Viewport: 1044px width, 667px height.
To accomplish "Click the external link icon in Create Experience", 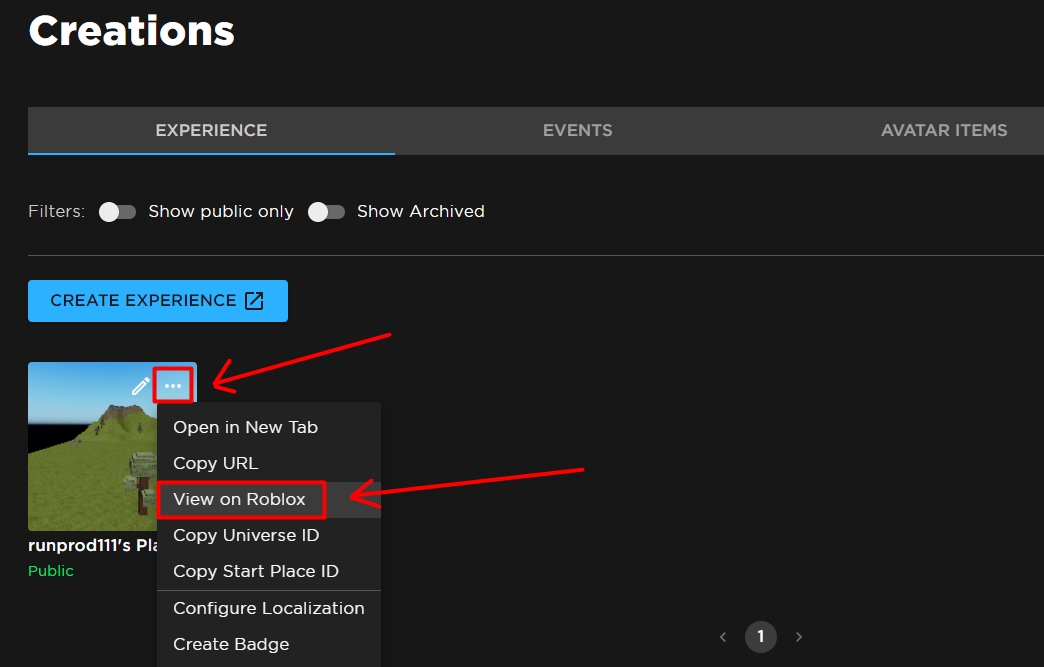I will click(x=254, y=301).
